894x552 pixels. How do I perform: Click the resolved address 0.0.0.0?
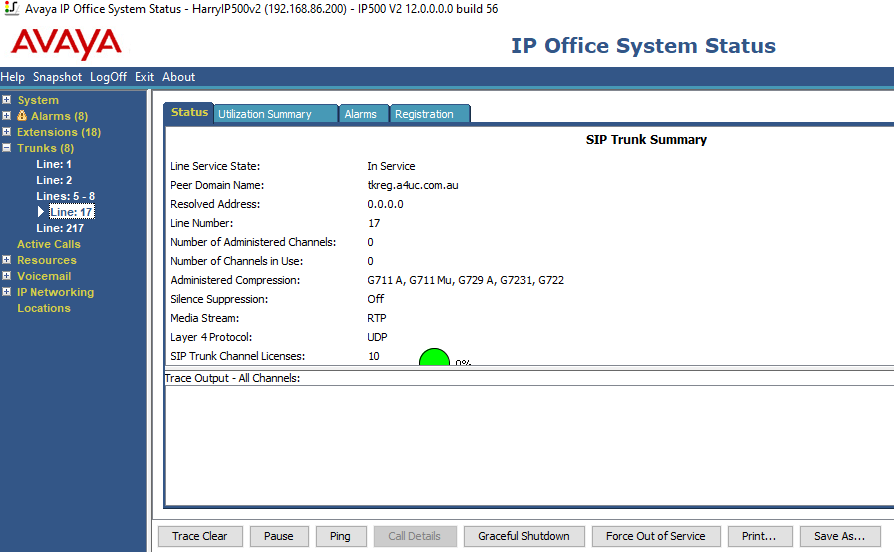385,204
